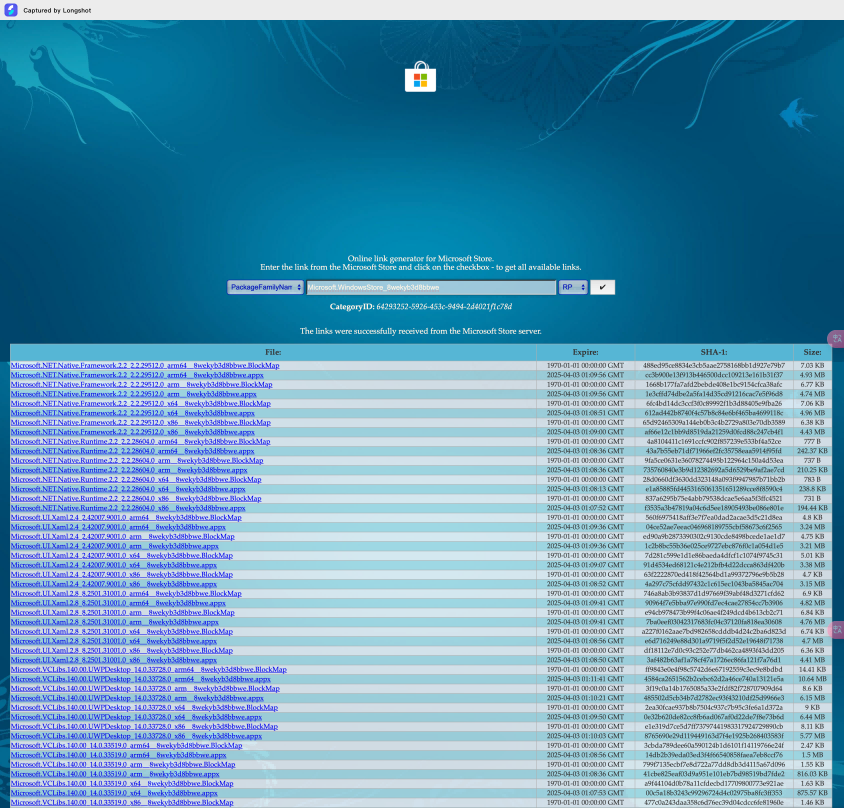Open the RP ring selection dropdown
This screenshot has width=844, height=808.
tap(573, 287)
